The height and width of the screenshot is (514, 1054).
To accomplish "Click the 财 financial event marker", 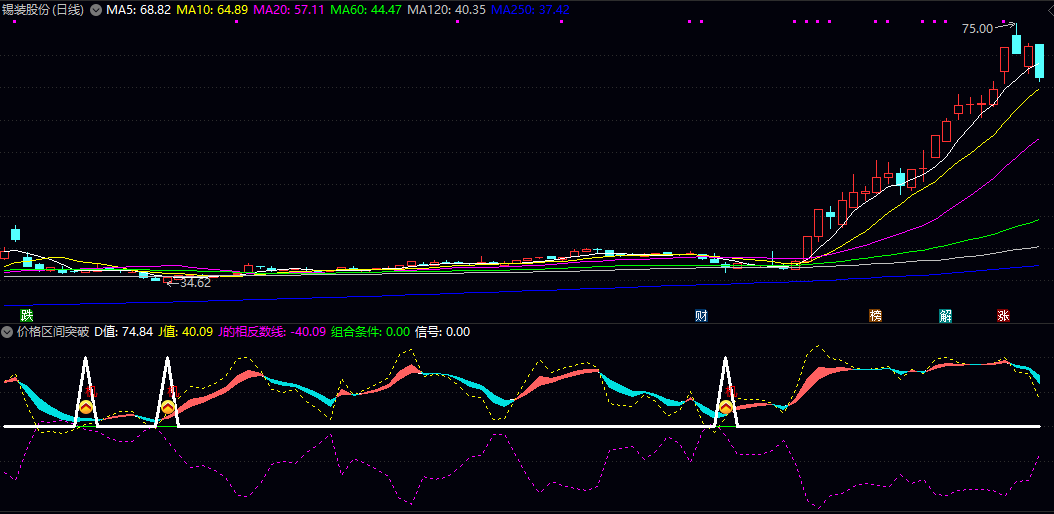I will (702, 315).
